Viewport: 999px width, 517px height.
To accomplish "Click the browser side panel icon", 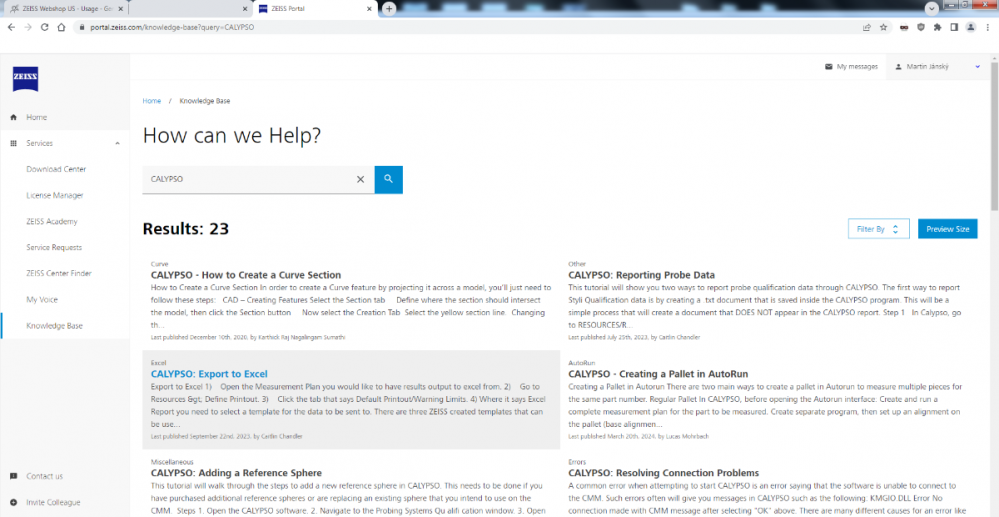I will (x=954, y=27).
